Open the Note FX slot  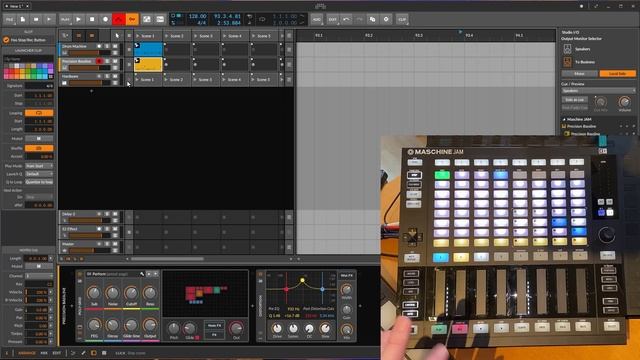214,325
